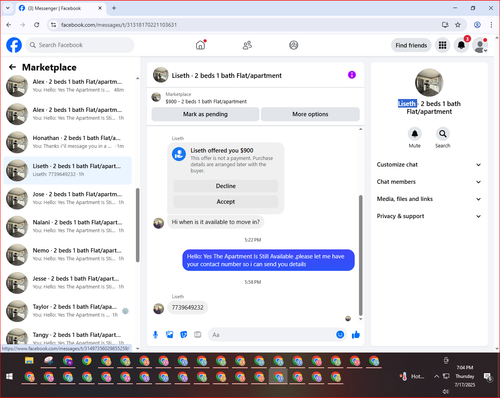Search within the conversation
Screen dimensions: 500x398
pyautogui.click(x=442, y=134)
